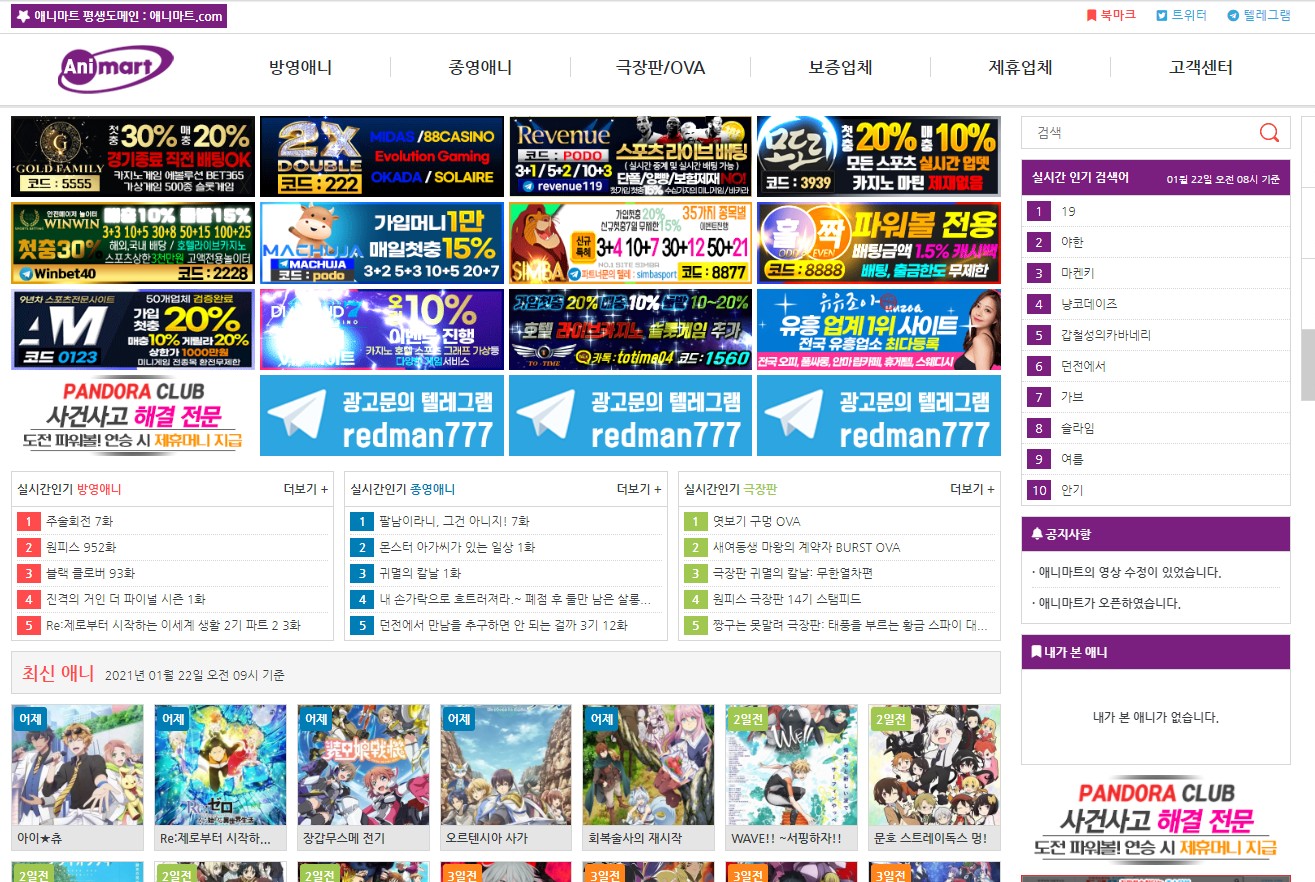This screenshot has height=882, width=1315.
Task: Expand 더보기 for 종영애니 ranking
Action: [638, 489]
